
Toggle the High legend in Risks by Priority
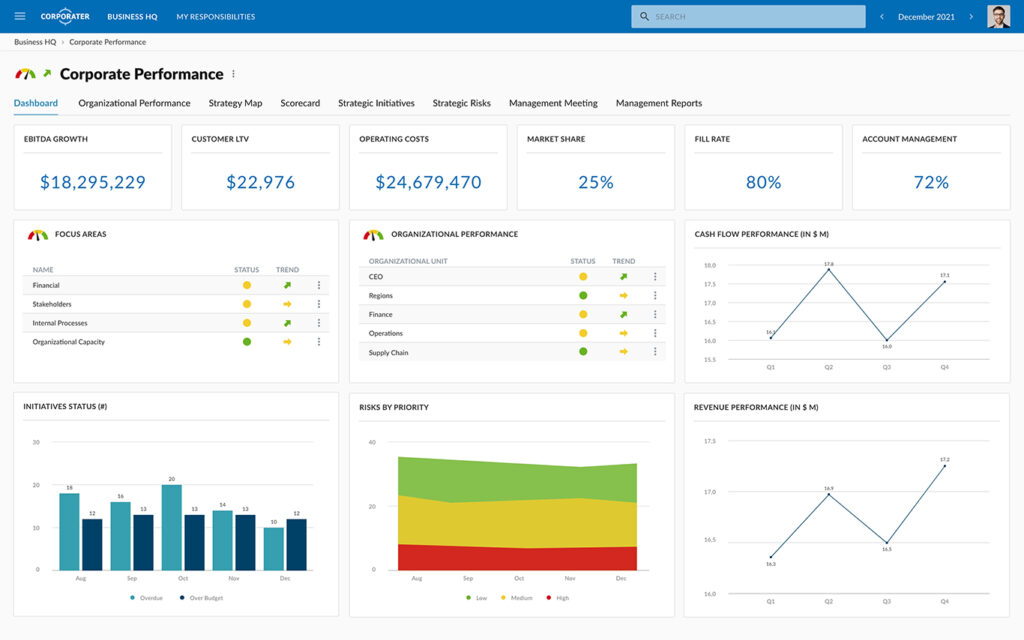point(557,598)
